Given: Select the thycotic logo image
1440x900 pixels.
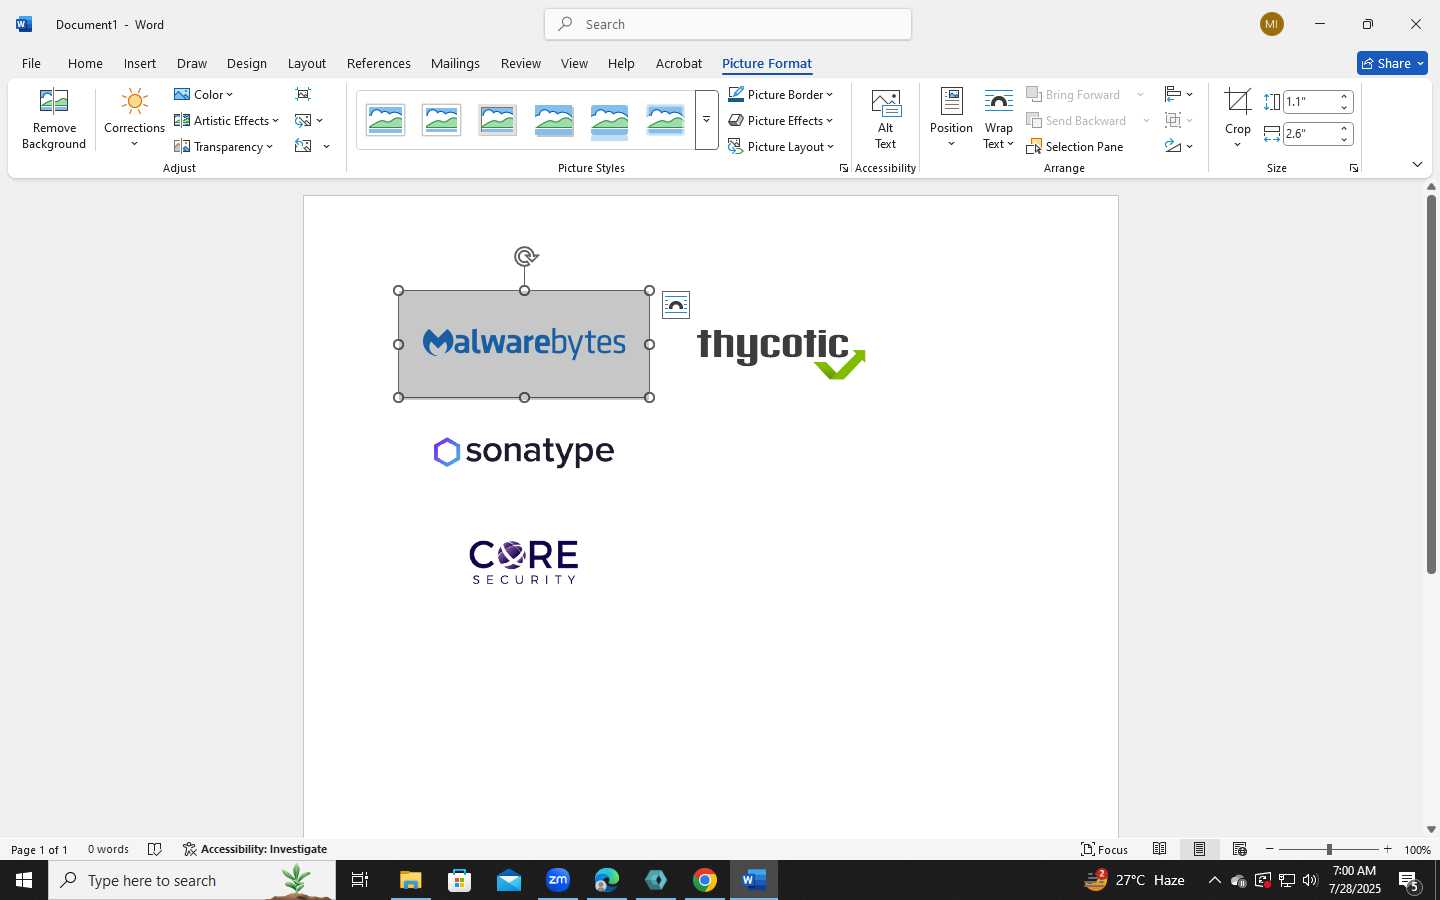Looking at the screenshot, I should point(781,354).
